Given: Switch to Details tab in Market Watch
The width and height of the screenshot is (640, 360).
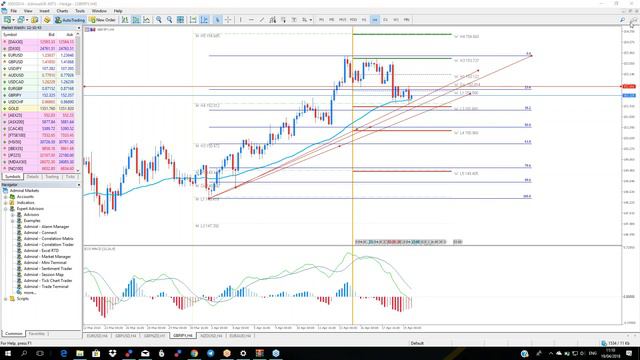Looking at the screenshot, I should click(x=33, y=177).
